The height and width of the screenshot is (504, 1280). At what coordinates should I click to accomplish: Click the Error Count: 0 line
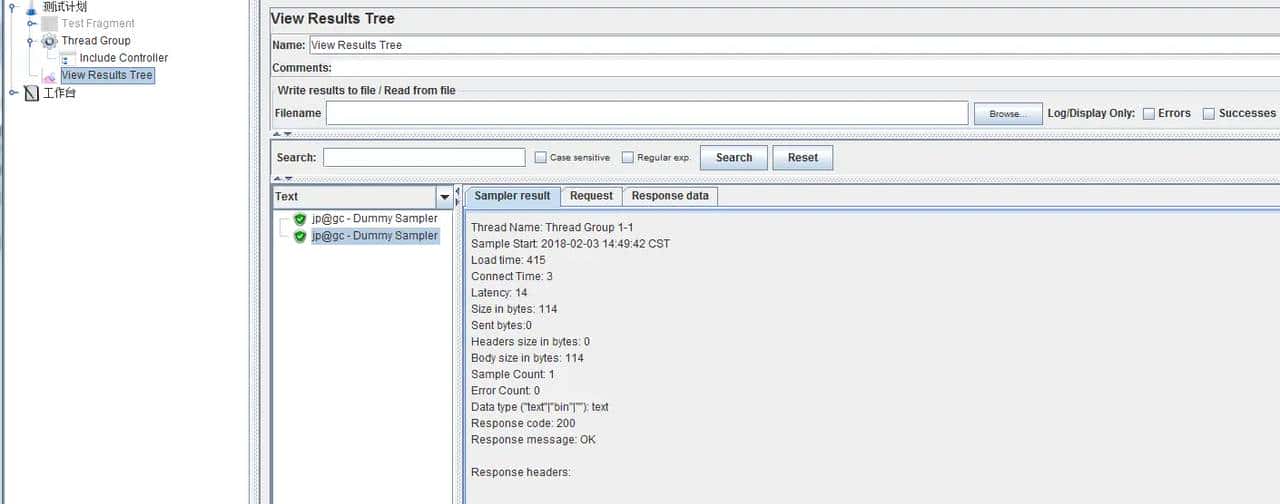[505, 391]
